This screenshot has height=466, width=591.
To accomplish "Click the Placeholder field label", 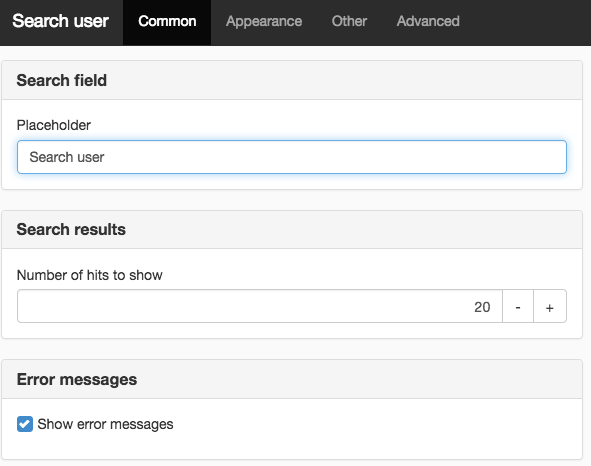I will pos(54,125).
